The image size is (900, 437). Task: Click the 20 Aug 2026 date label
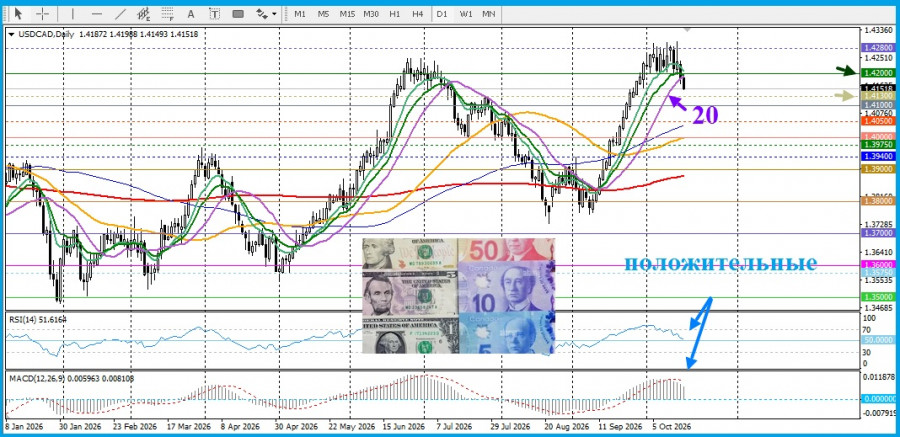point(567,427)
